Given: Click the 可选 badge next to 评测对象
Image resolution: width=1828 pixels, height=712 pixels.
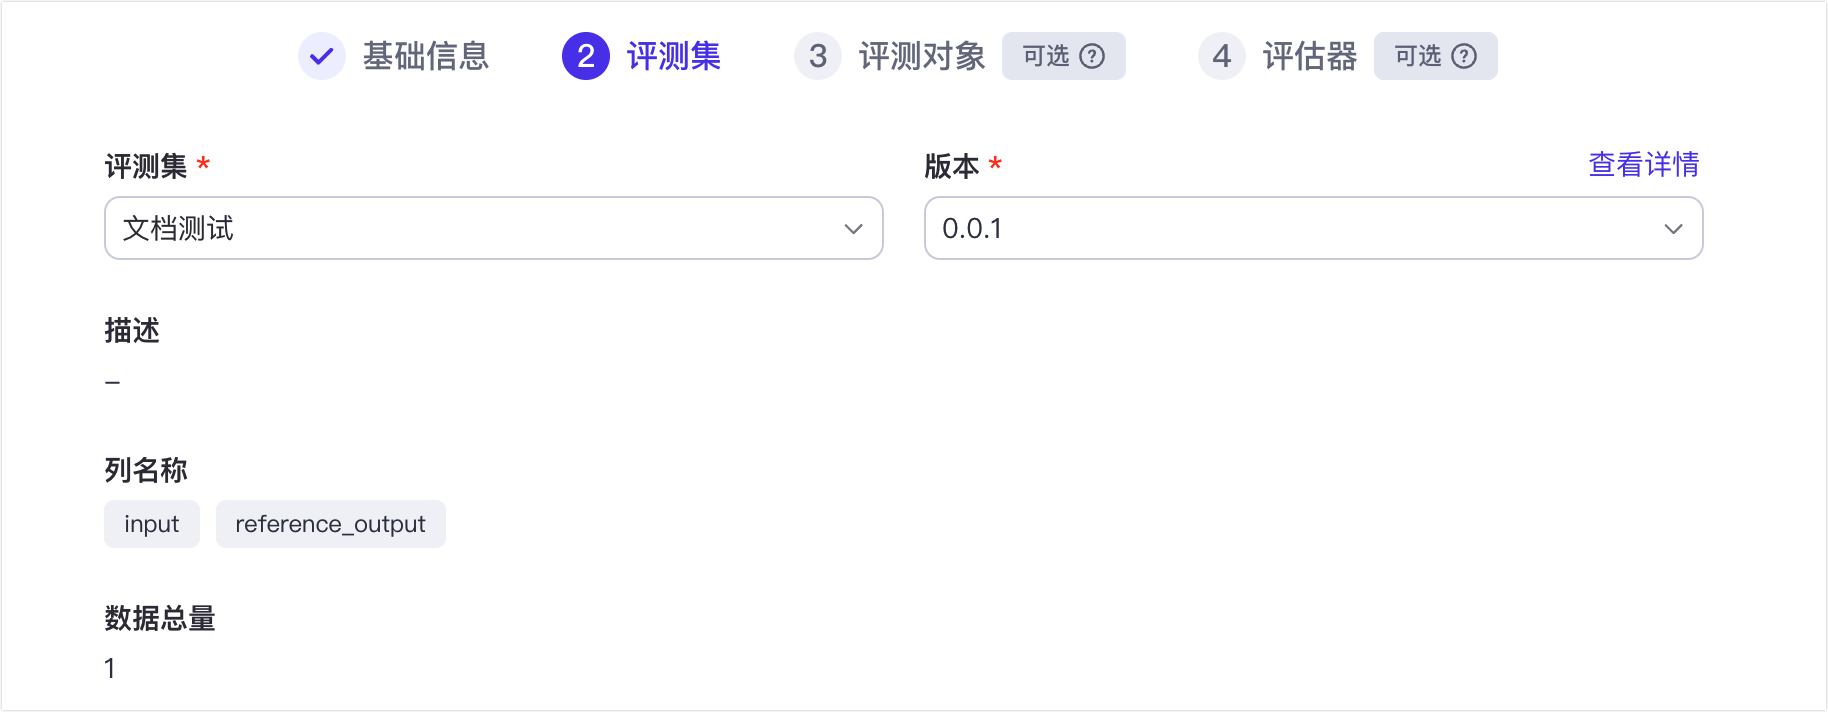Looking at the screenshot, I should (x=1046, y=56).
